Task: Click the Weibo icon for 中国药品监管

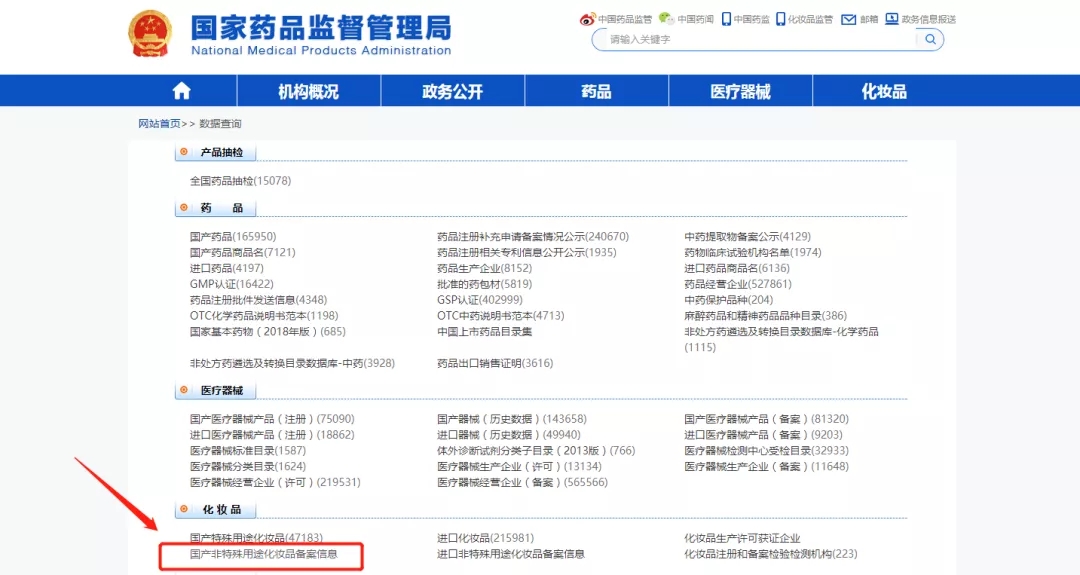Action: tap(587, 19)
